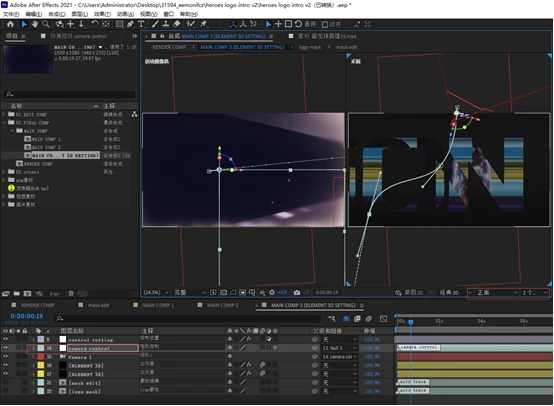
Task: Toggle eye on first ELEMENT 3D layer
Action: (5, 365)
